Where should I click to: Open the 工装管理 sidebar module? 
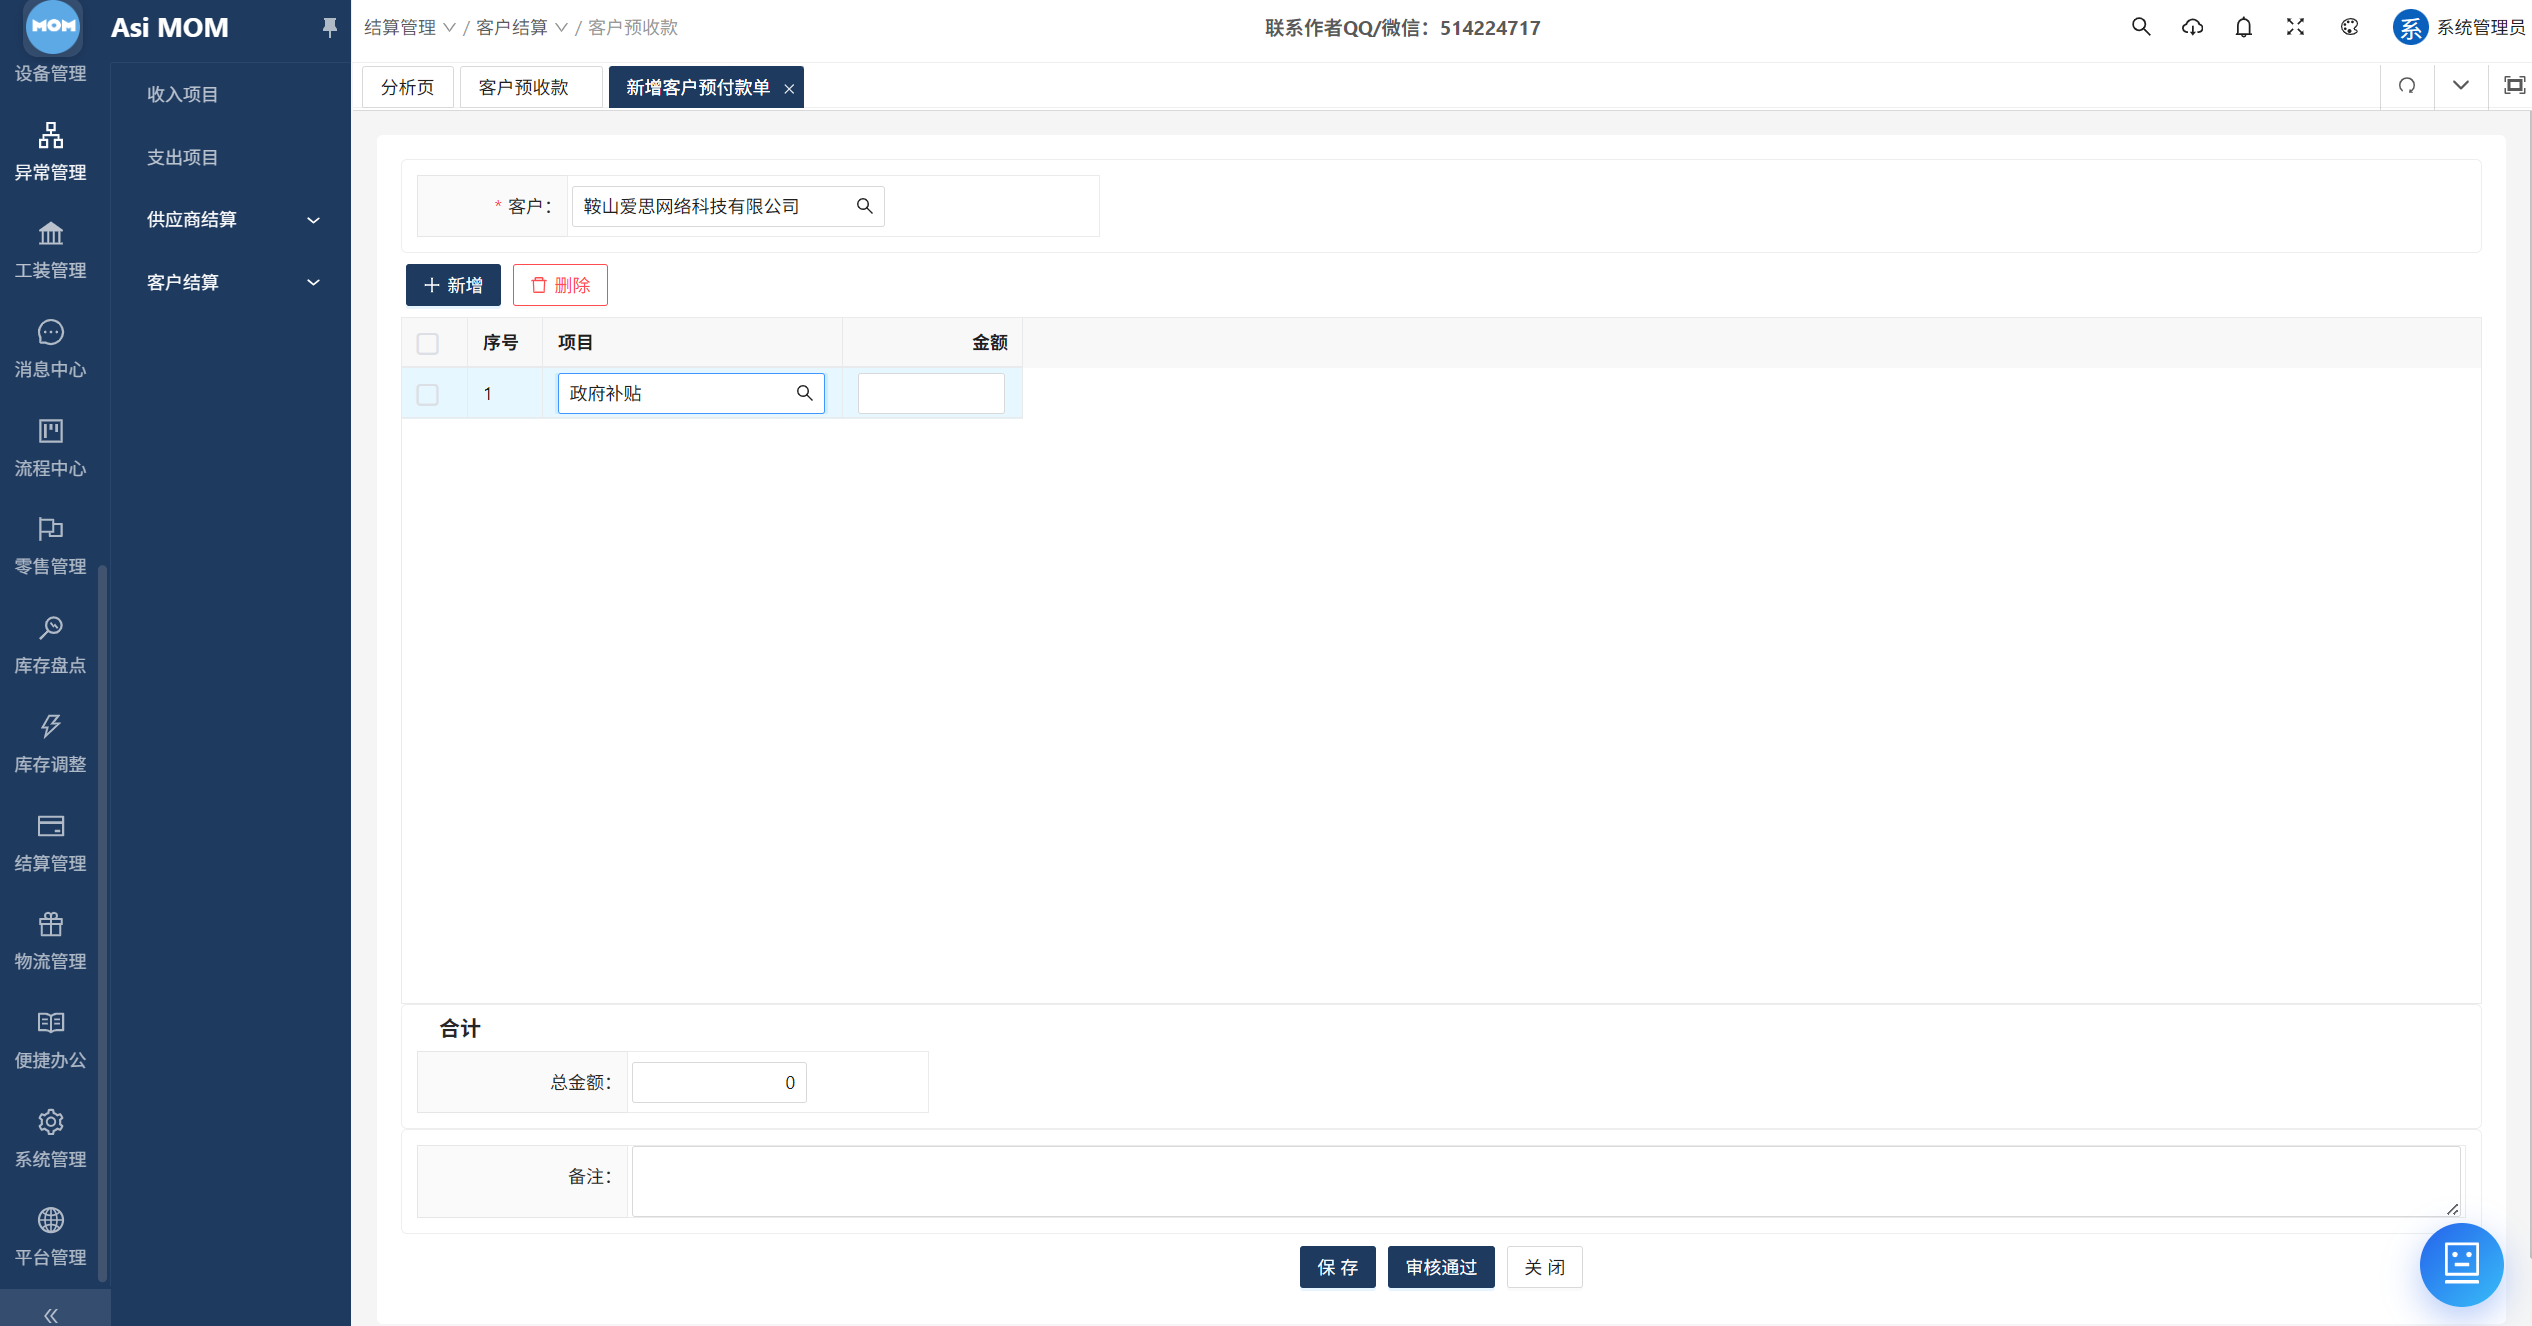click(x=50, y=251)
